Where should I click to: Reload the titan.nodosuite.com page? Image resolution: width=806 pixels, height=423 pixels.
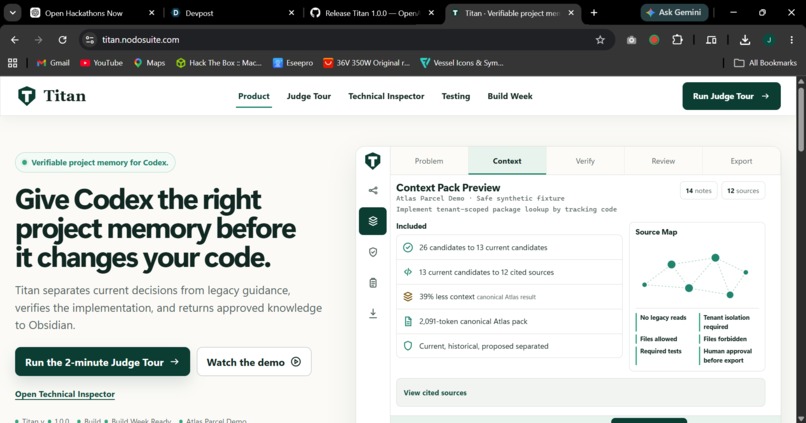(x=62, y=40)
